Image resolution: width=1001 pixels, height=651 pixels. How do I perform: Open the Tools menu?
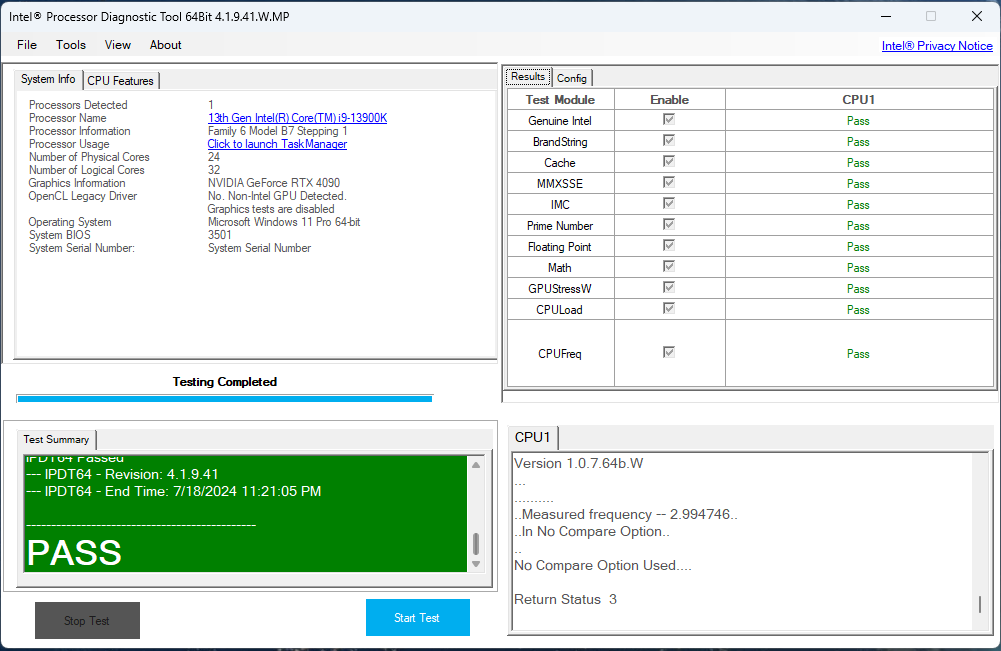tap(71, 45)
